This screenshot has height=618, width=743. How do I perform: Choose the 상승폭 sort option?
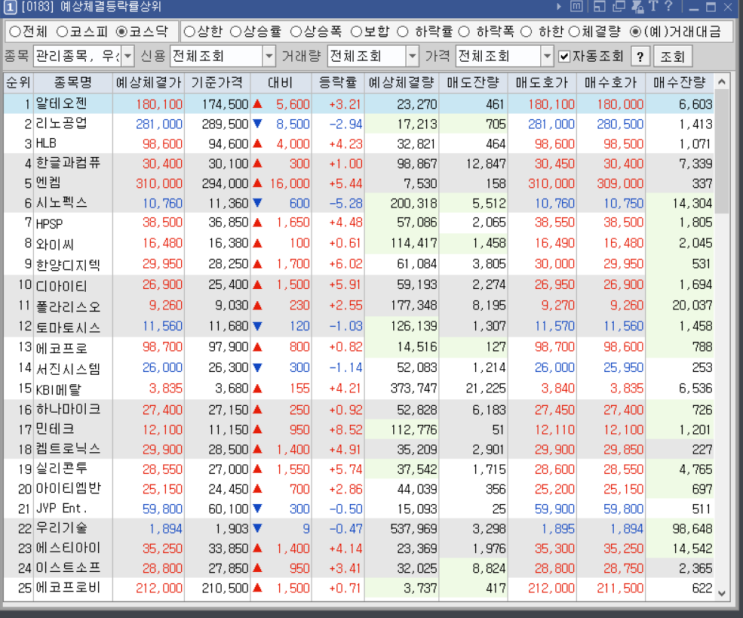316,32
